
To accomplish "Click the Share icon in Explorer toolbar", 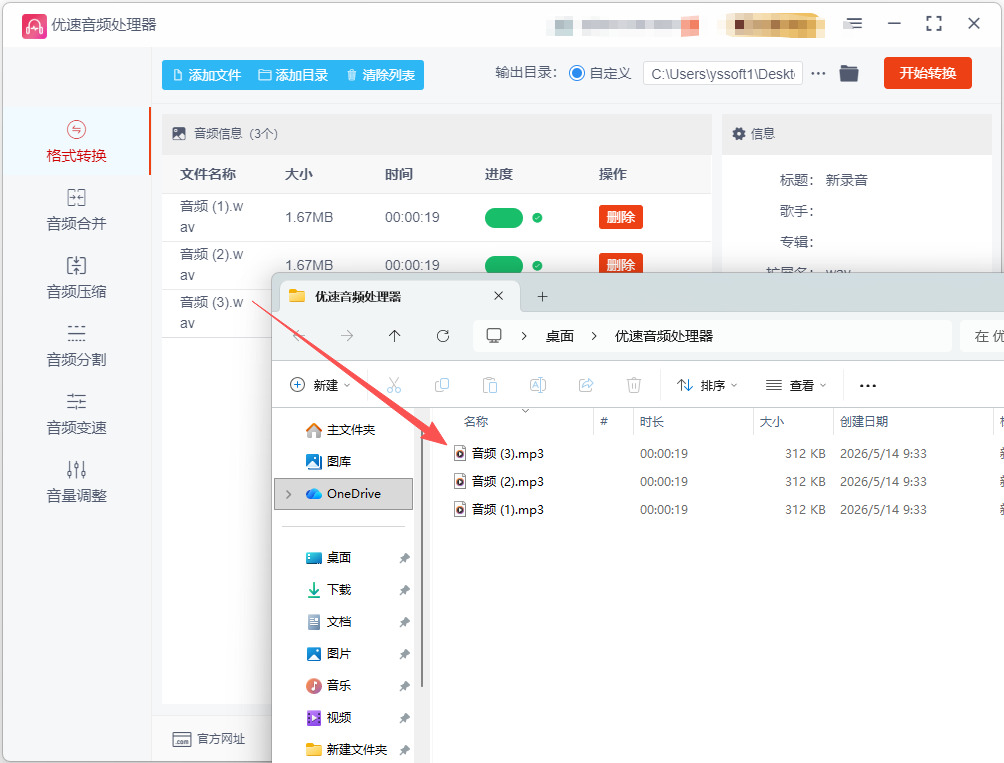I will [586, 385].
